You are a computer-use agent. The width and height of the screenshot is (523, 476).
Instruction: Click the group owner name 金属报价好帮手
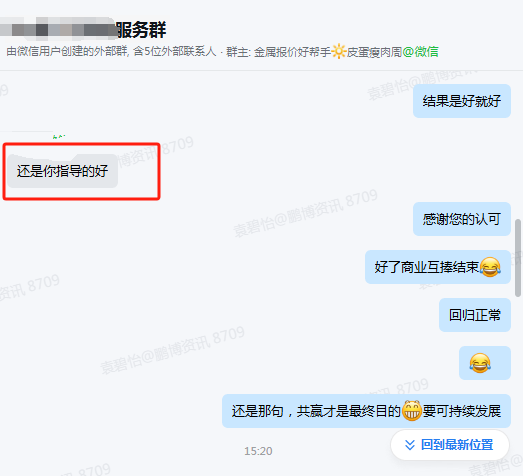[x=293, y=52]
